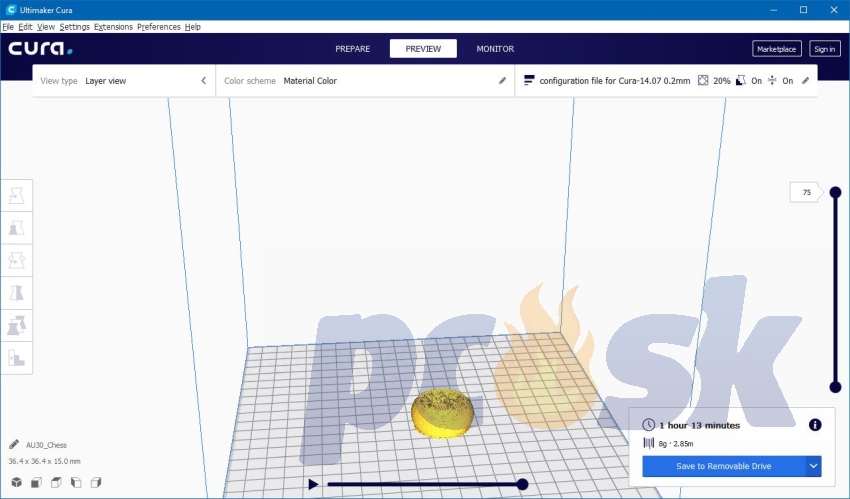Switch to 3D perspective view cube icon
Image resolution: width=850 pixels, height=499 pixels.
[17, 482]
